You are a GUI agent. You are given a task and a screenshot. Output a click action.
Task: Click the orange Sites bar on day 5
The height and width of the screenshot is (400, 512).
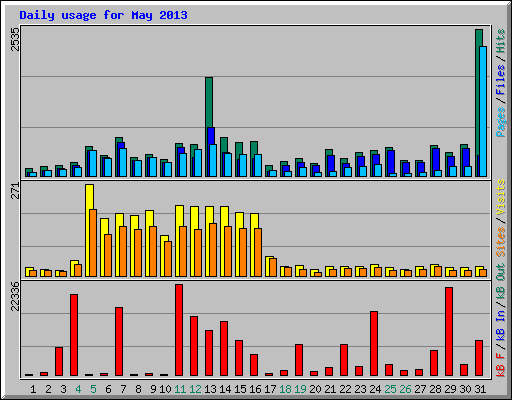(x=93, y=243)
